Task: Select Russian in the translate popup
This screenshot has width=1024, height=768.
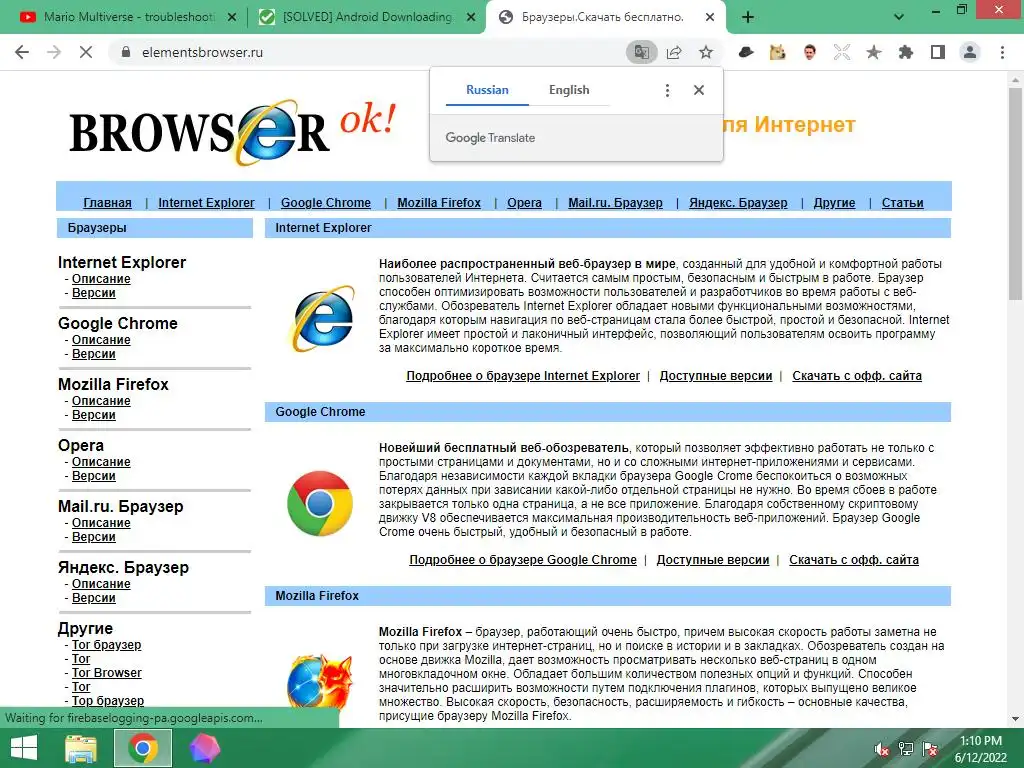Action: (487, 90)
